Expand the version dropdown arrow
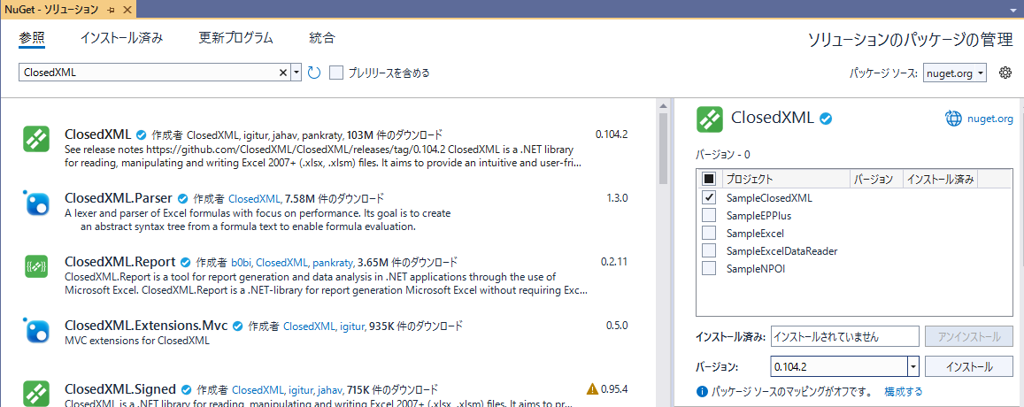 click(913, 367)
